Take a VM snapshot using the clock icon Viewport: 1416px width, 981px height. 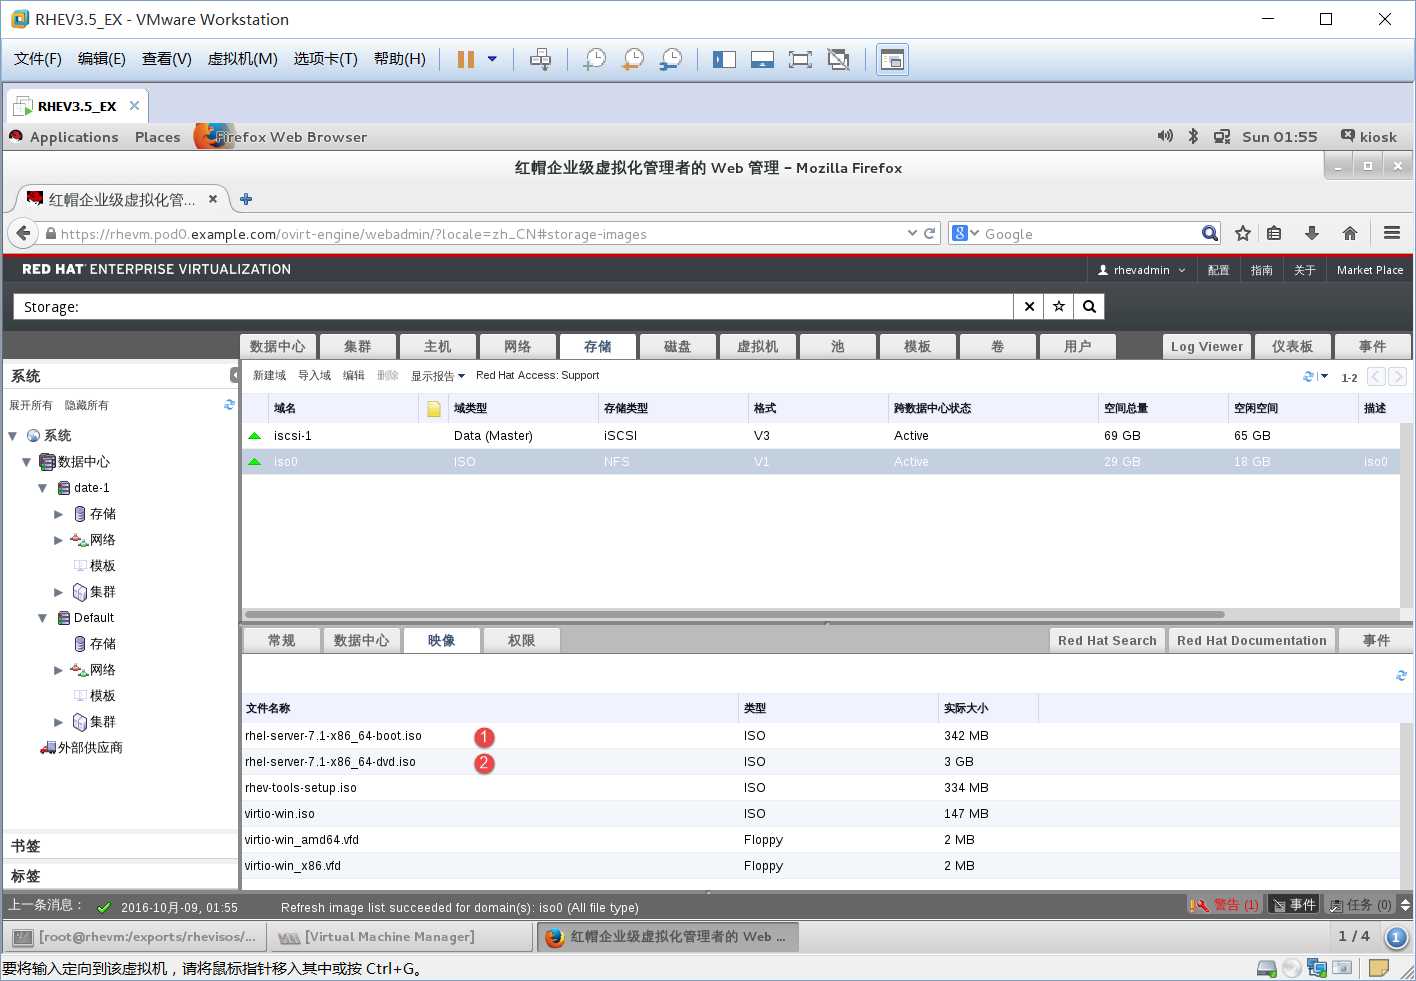pyautogui.click(x=595, y=60)
